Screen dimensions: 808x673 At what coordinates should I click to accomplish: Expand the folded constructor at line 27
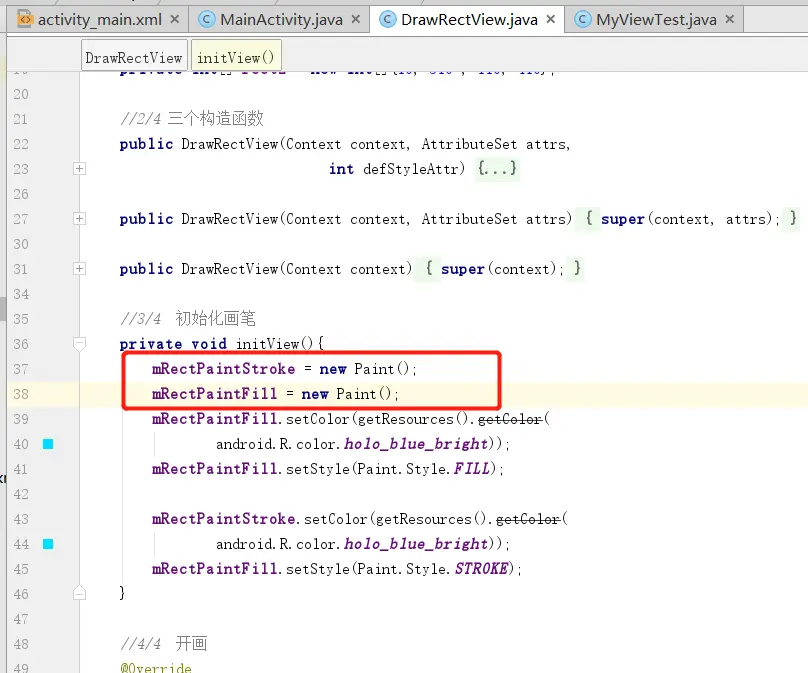(79, 218)
